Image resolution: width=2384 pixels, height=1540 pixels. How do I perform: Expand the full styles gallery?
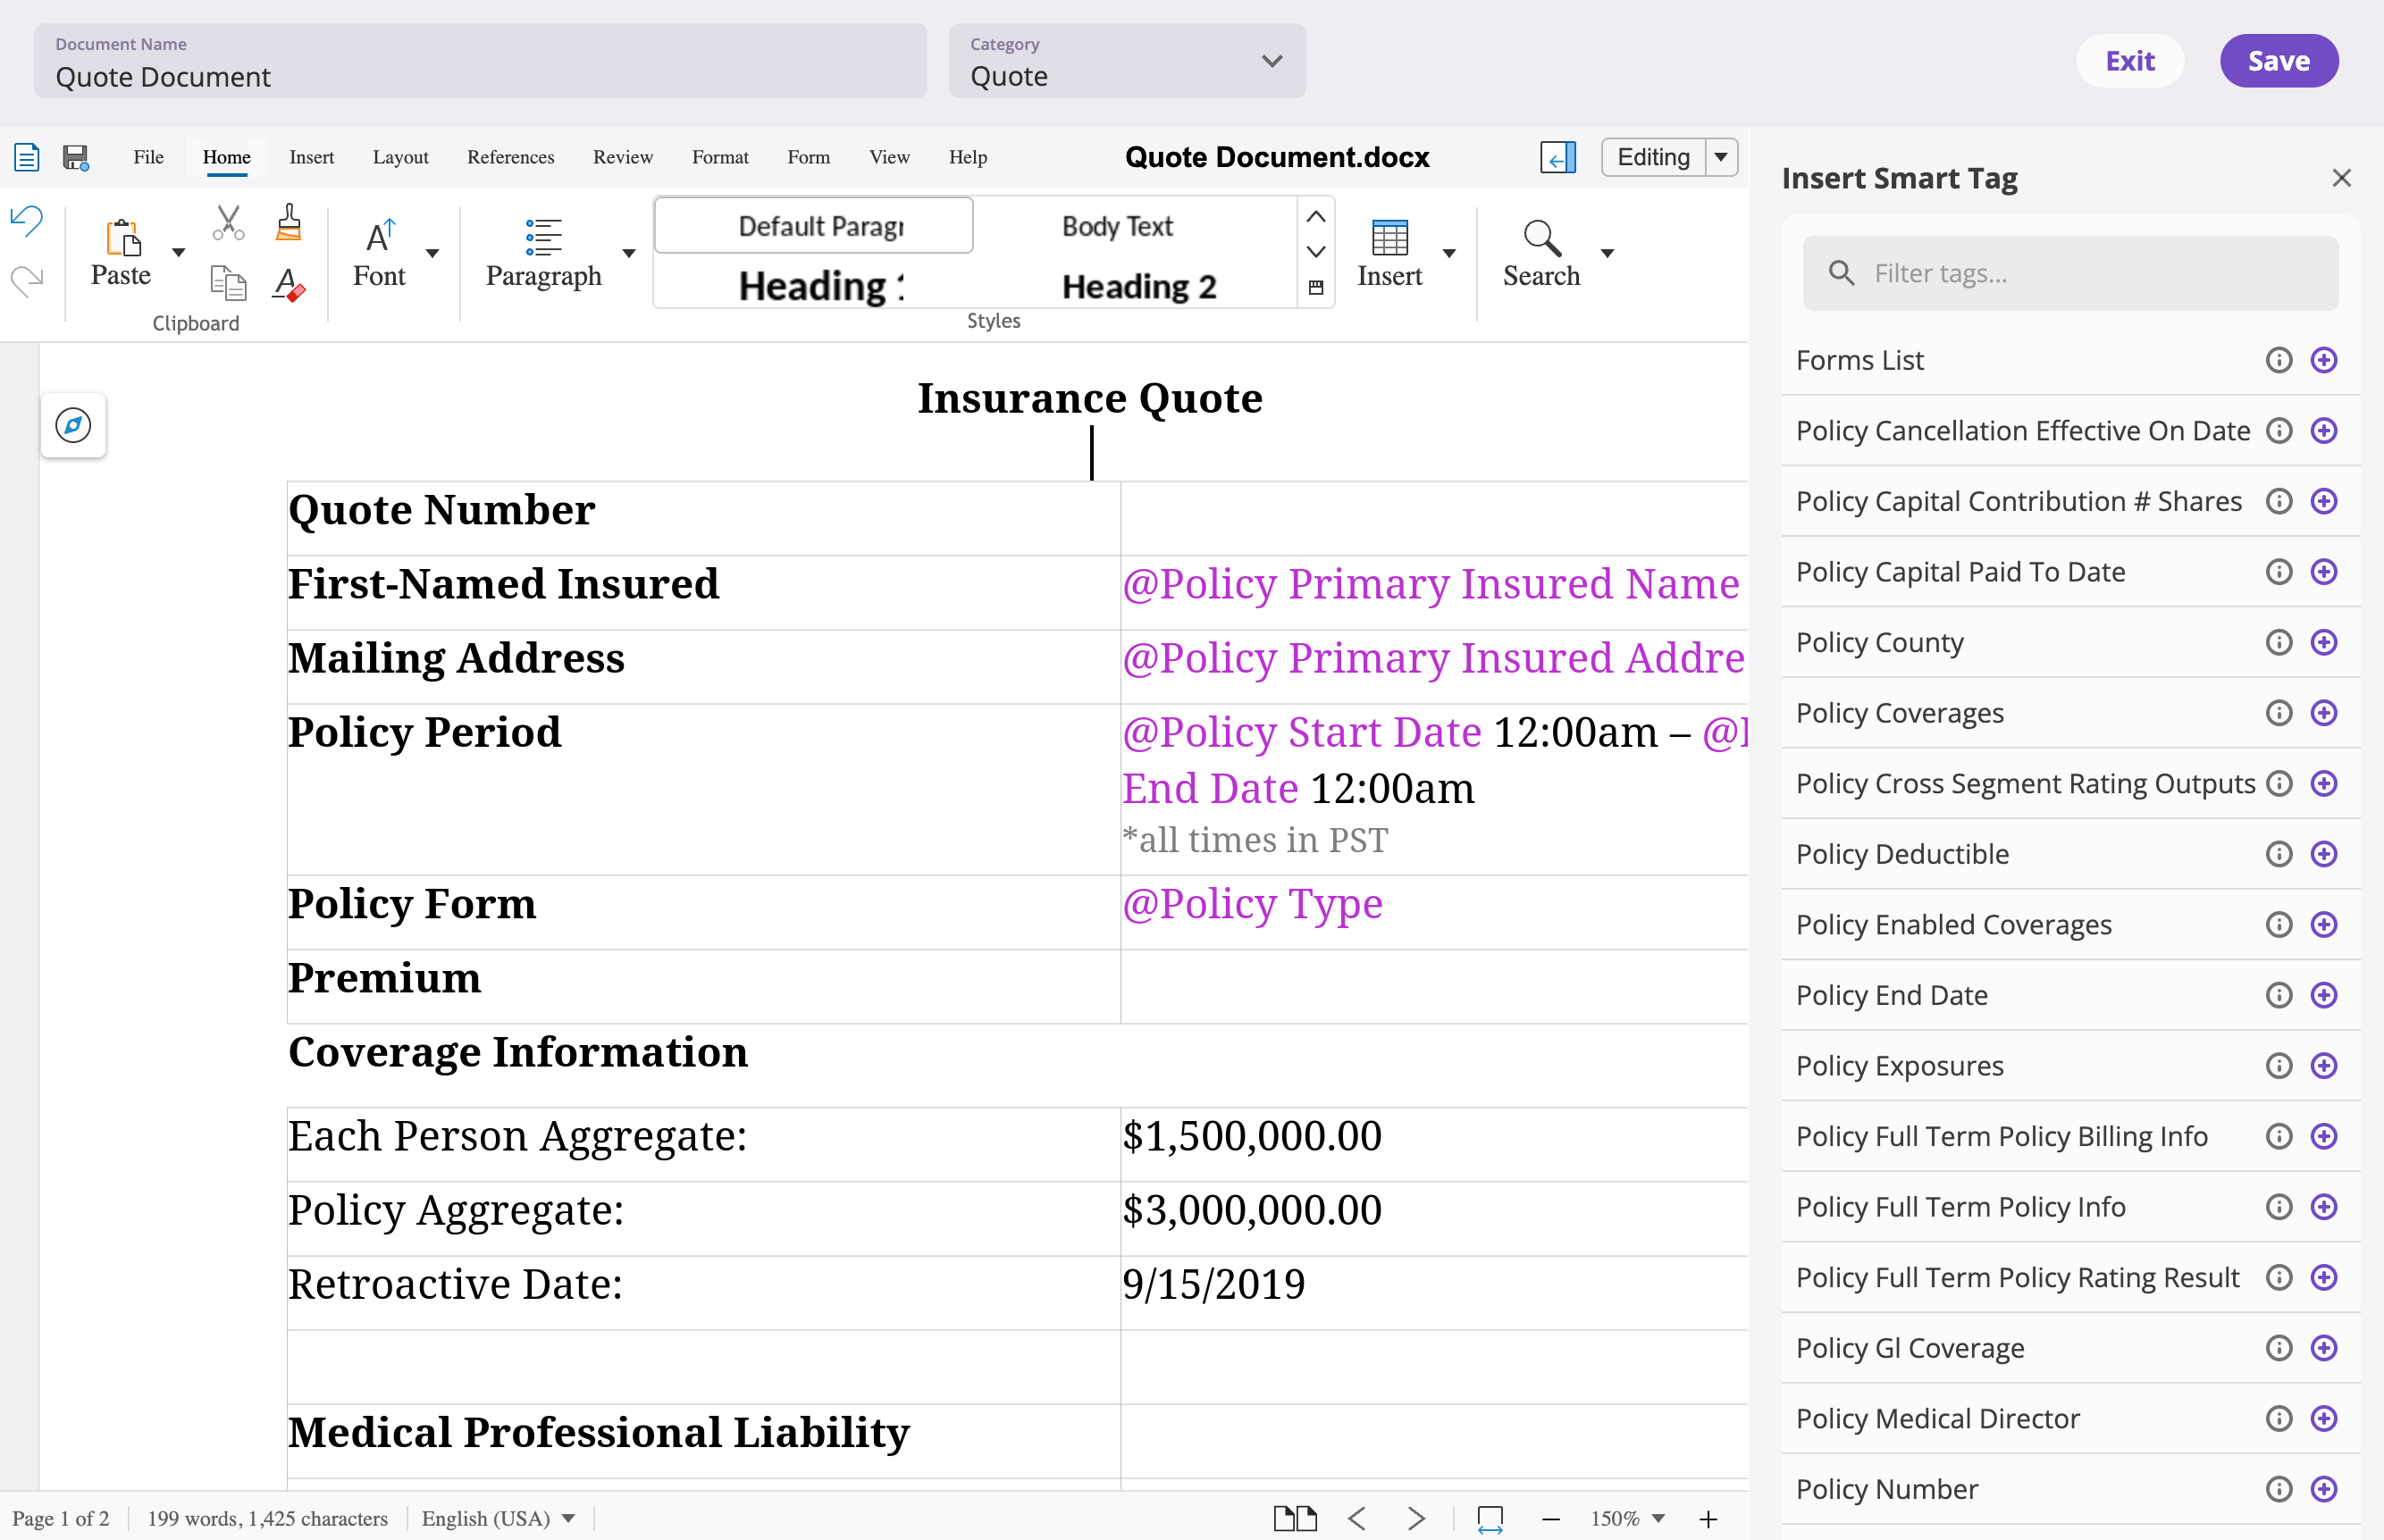[x=1316, y=287]
